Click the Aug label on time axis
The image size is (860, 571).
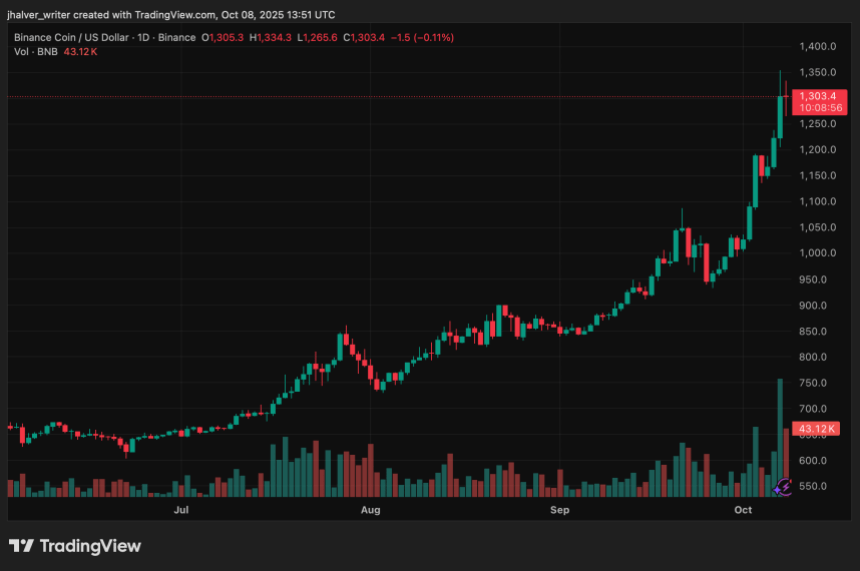tap(370, 510)
